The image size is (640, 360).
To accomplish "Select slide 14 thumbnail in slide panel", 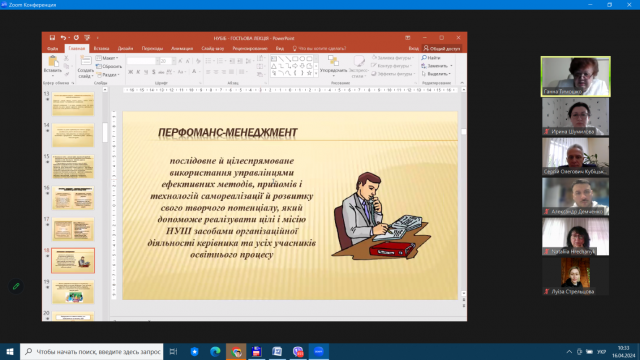I will point(73,136).
